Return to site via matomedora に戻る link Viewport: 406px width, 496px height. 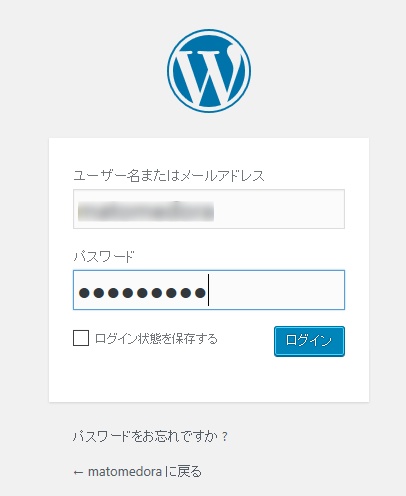click(138, 472)
